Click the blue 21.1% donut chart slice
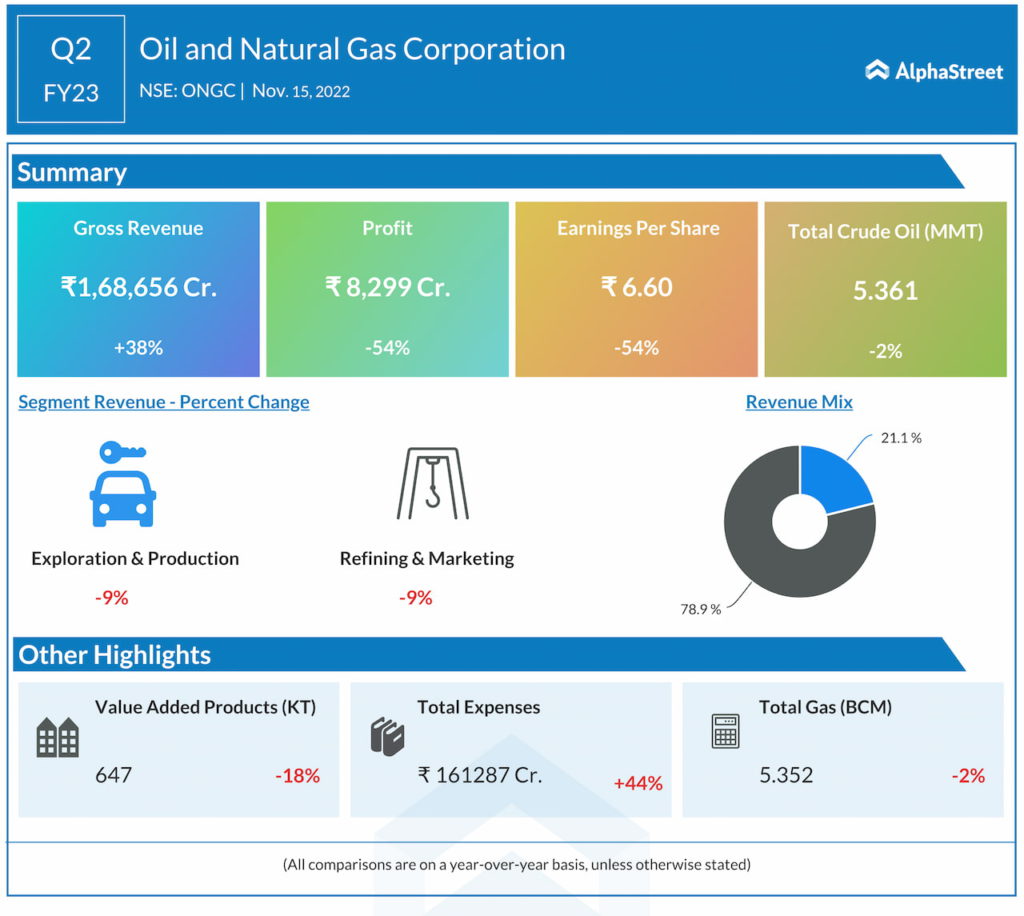The width and height of the screenshot is (1024, 916). pyautogui.click(x=835, y=480)
